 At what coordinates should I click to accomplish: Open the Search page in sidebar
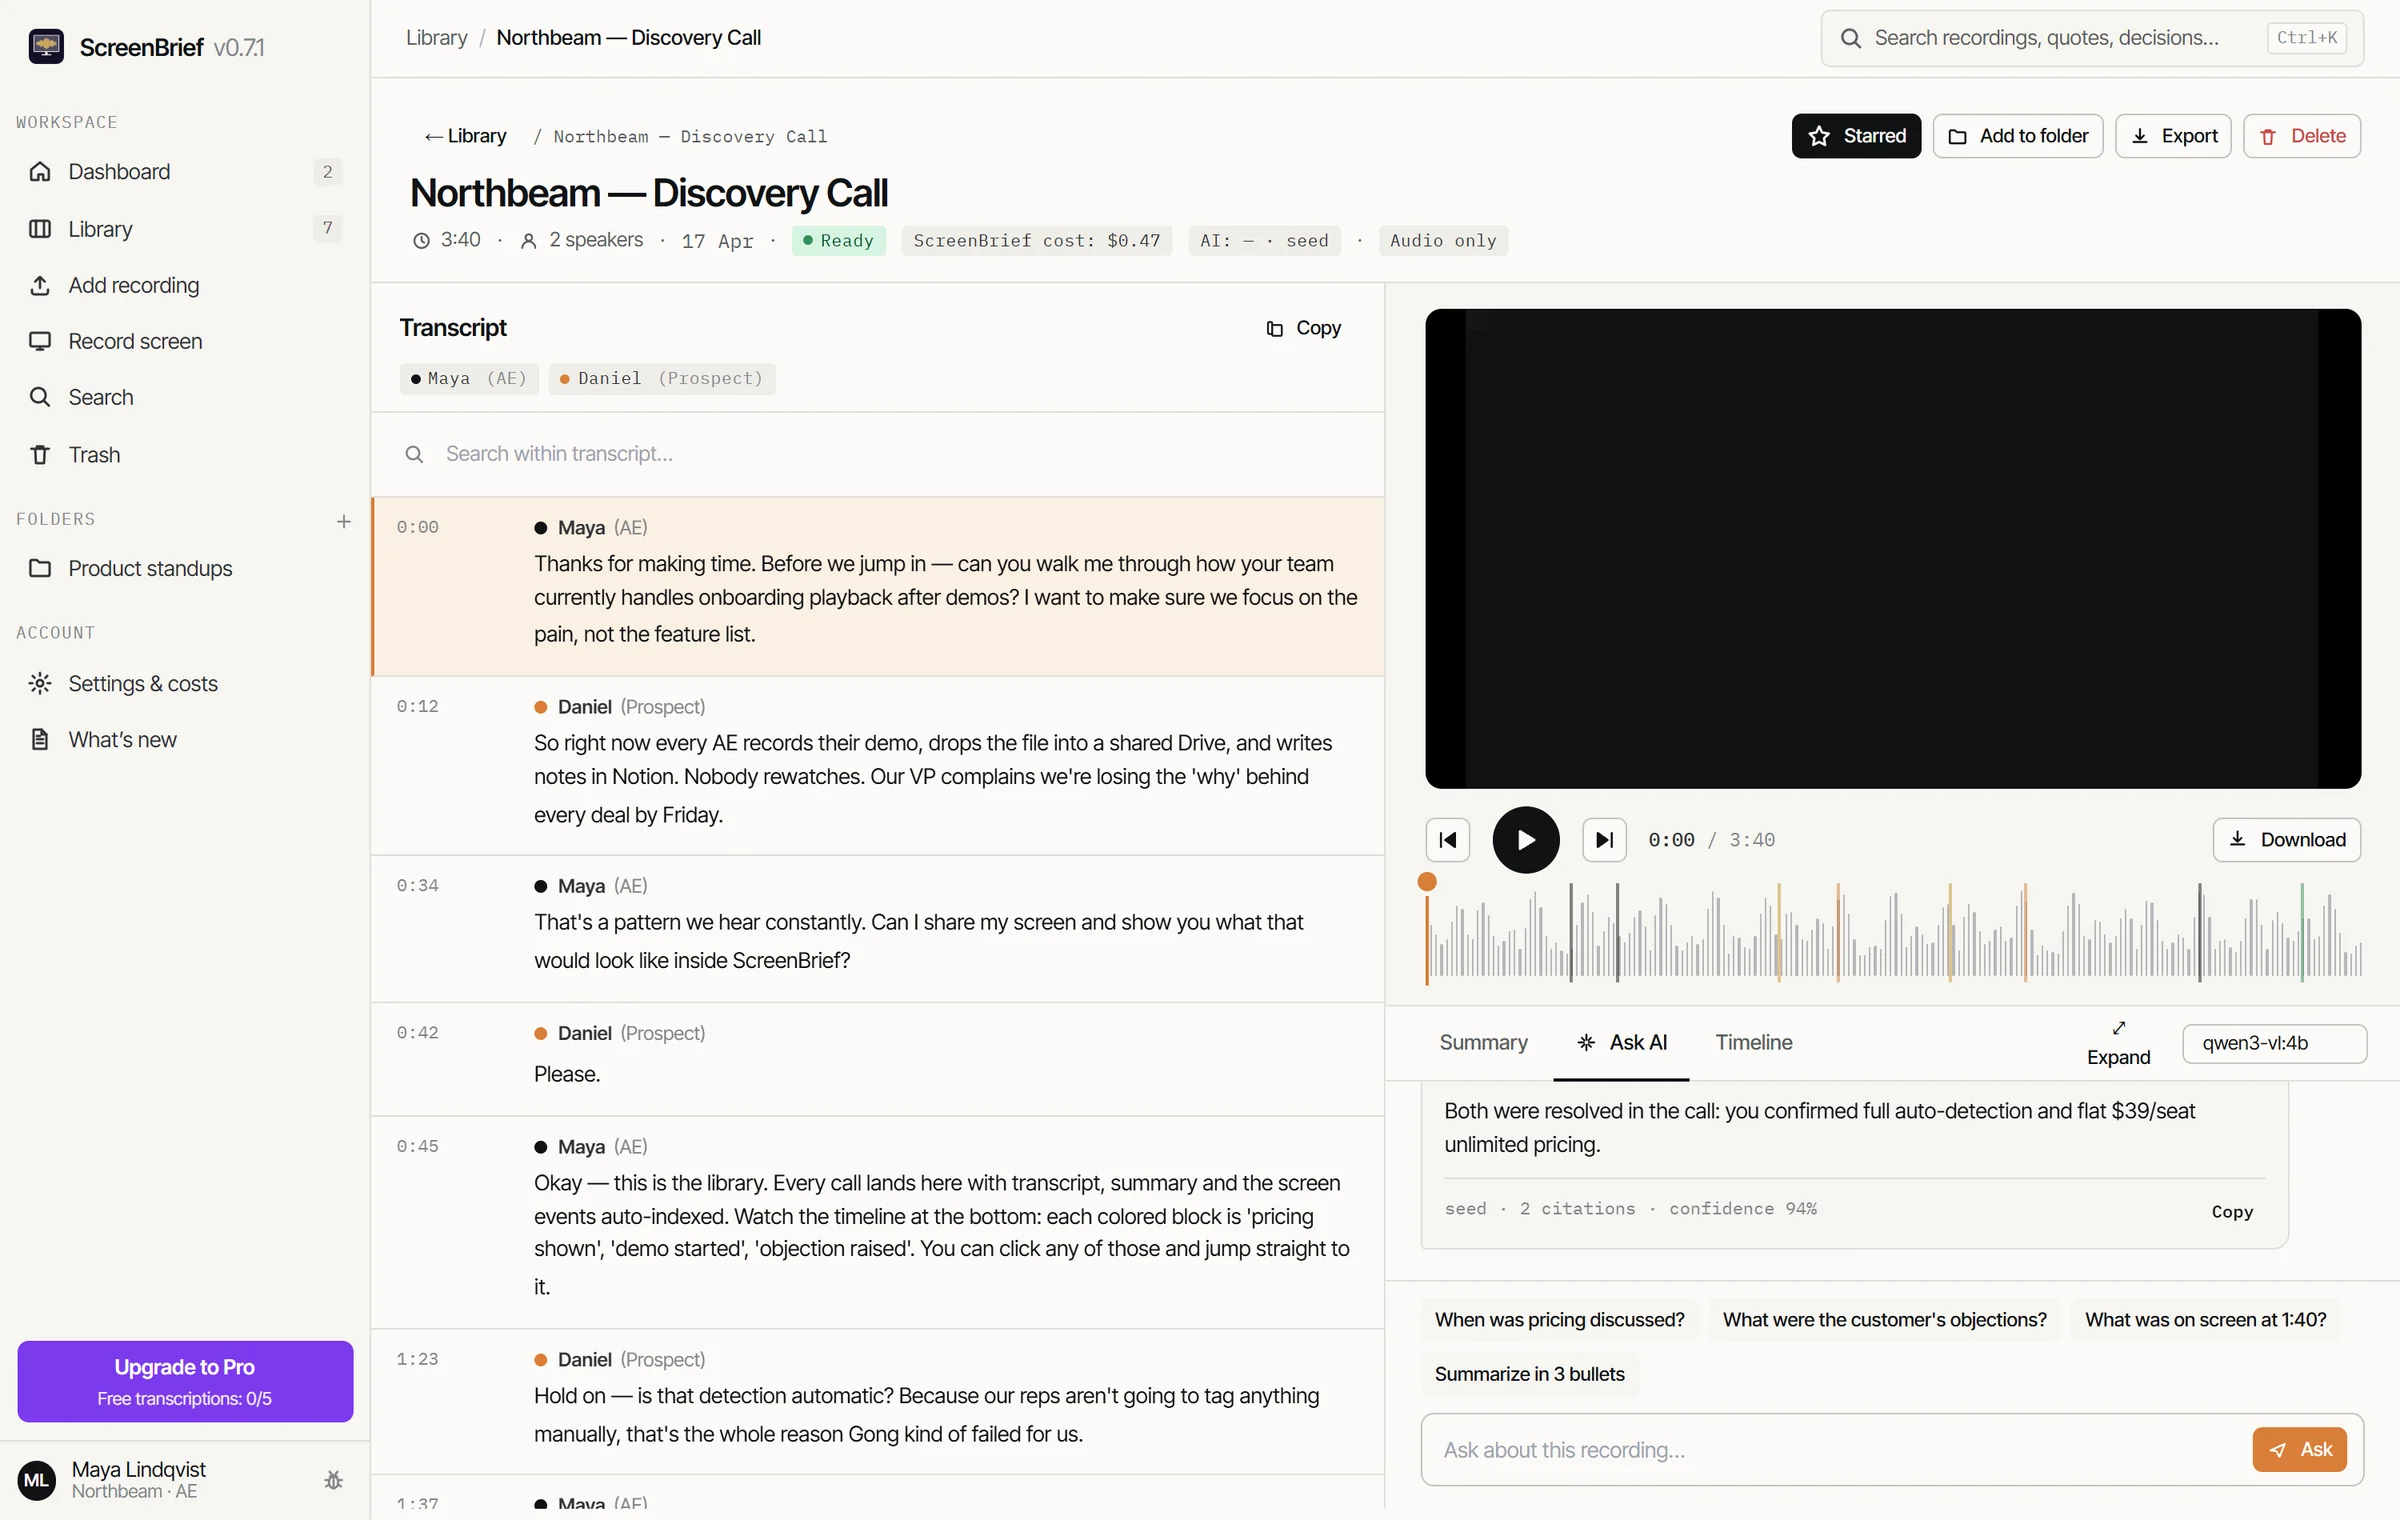pos(185,397)
